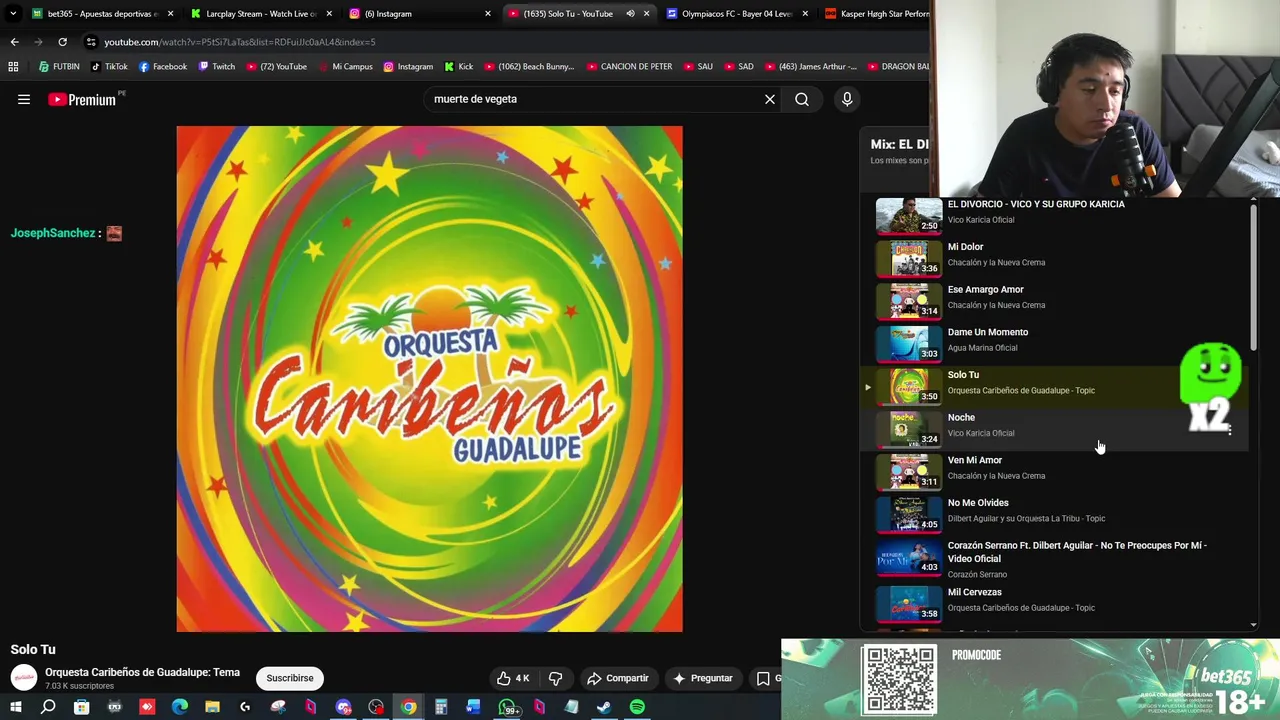The height and width of the screenshot is (720, 1280).
Task: Open site information icon in address bar
Action: (91, 42)
